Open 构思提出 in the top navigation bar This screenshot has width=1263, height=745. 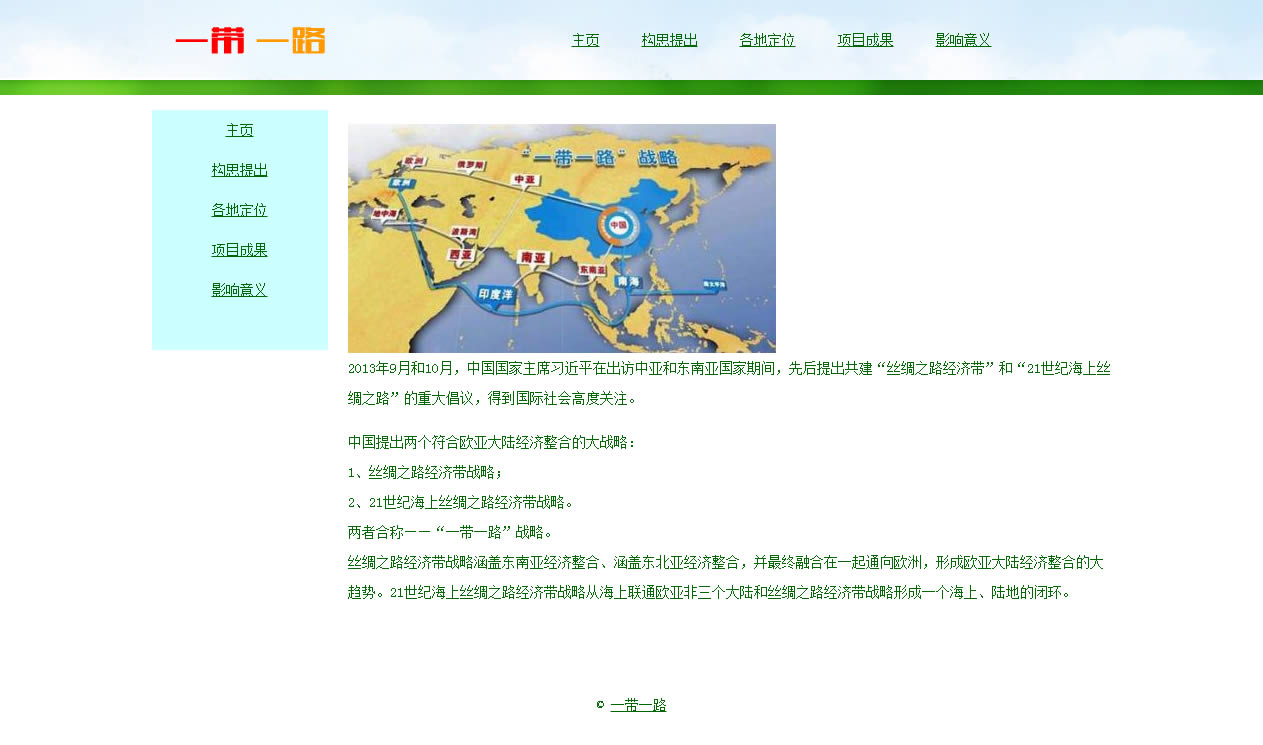(669, 41)
